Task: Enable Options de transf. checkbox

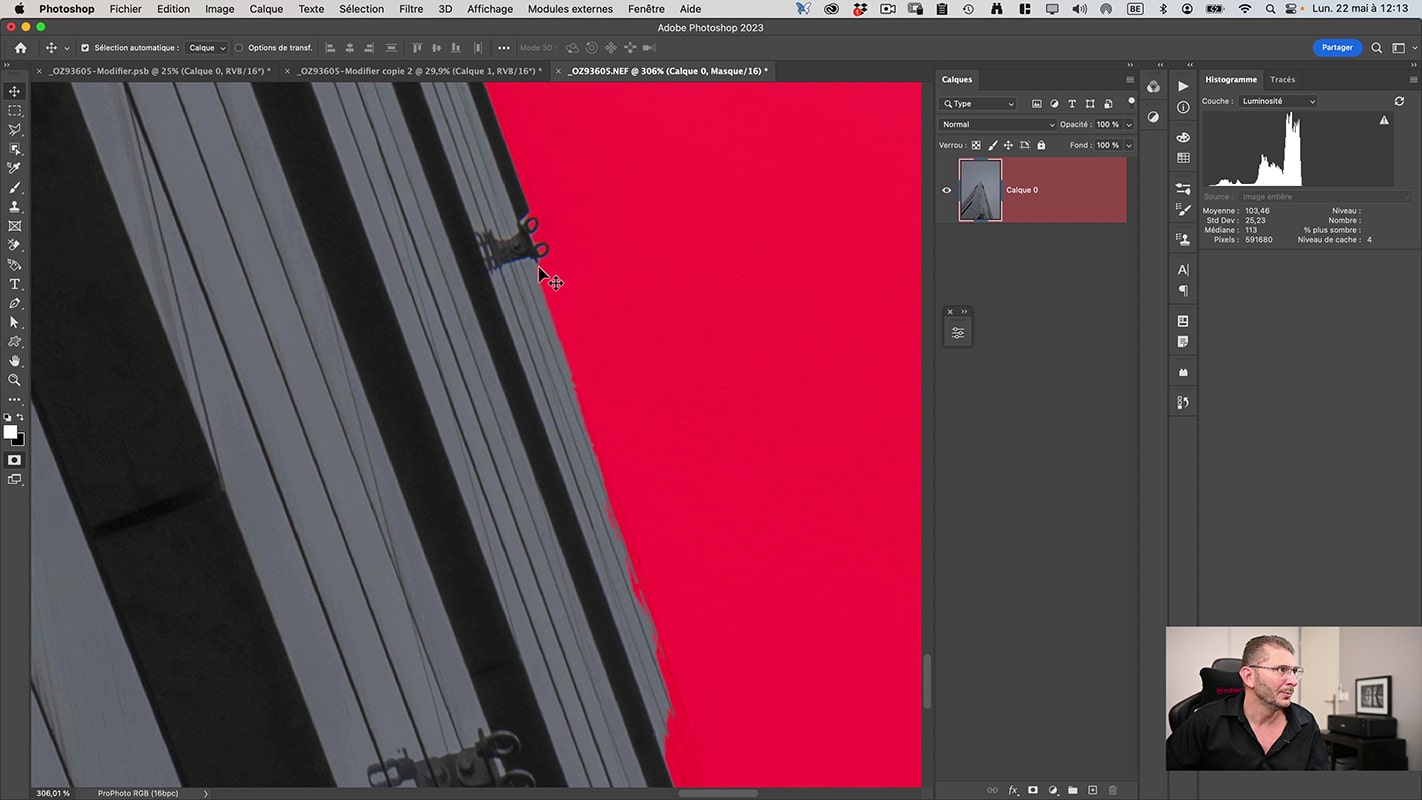Action: coord(238,48)
